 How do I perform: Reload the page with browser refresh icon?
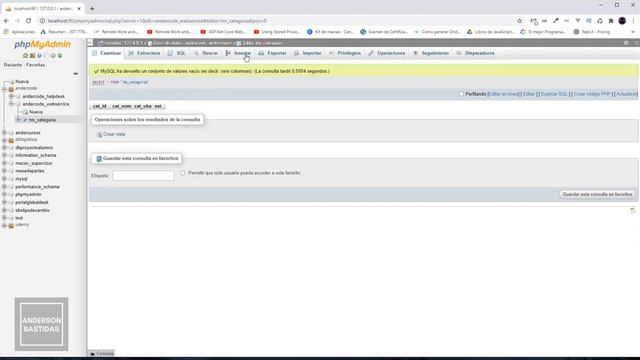click(29, 21)
